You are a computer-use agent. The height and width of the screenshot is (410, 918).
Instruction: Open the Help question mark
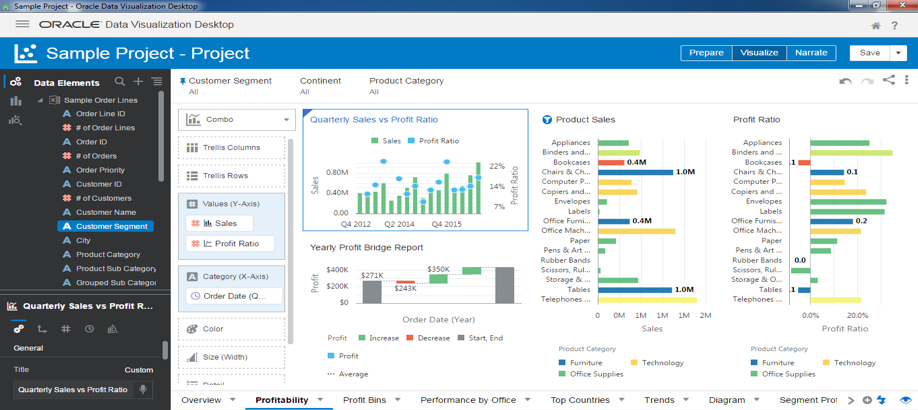[x=895, y=26]
